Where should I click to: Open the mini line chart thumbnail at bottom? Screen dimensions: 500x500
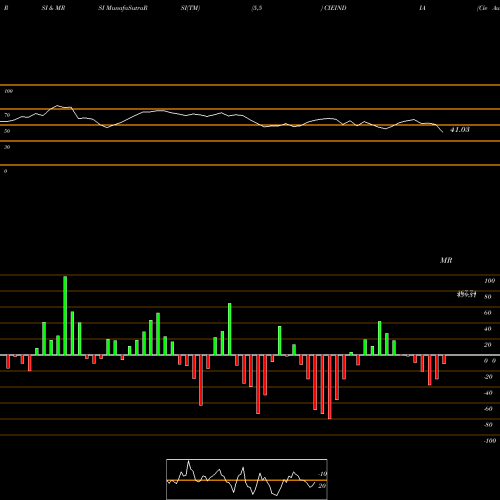(247, 479)
